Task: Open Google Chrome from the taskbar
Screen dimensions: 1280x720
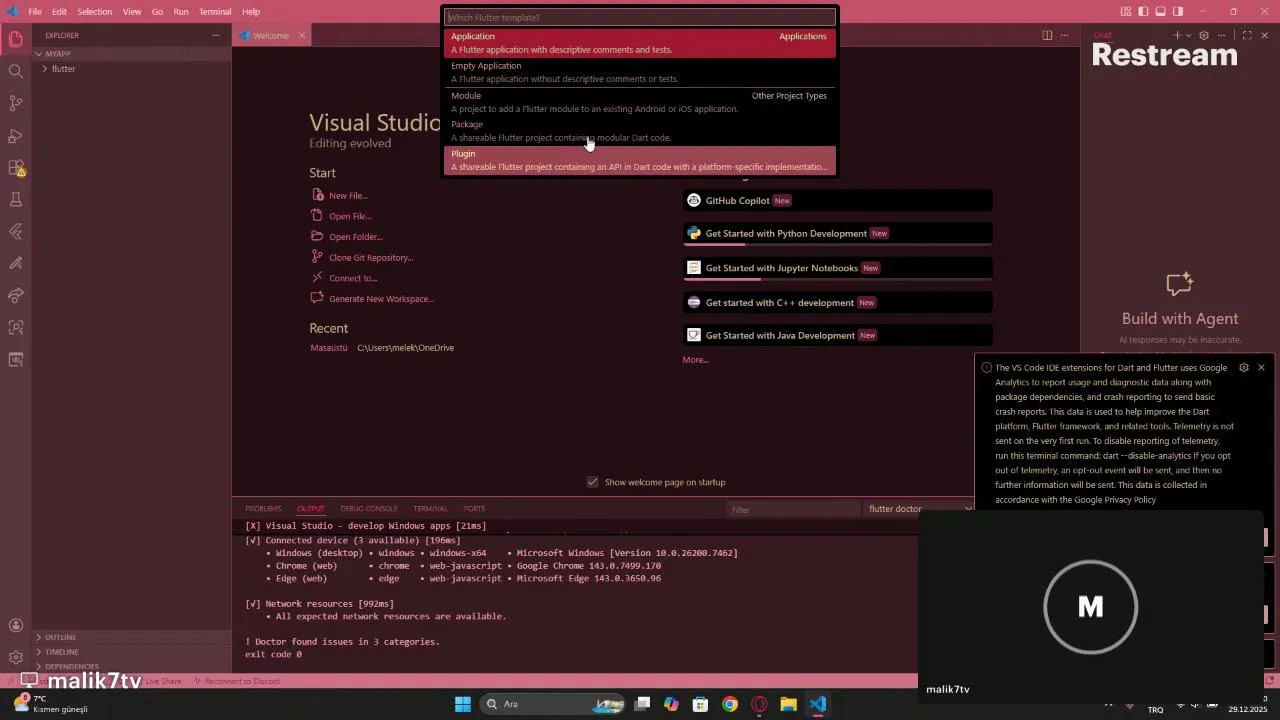Action: coord(730,704)
